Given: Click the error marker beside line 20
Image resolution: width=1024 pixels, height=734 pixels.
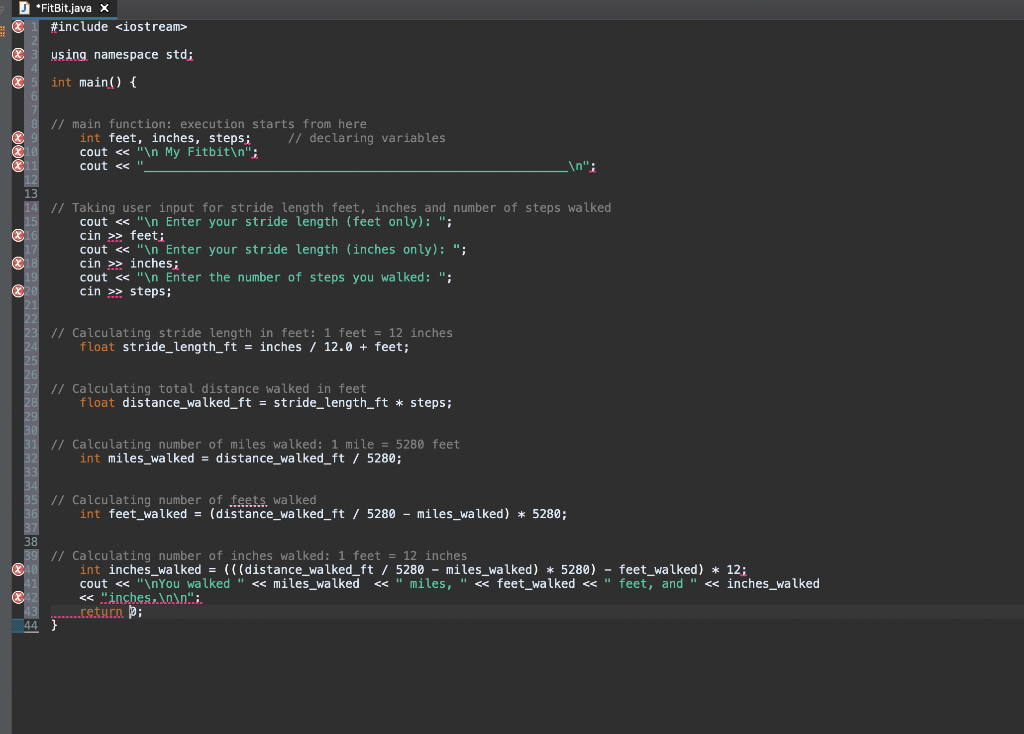Looking at the screenshot, I should (17, 291).
